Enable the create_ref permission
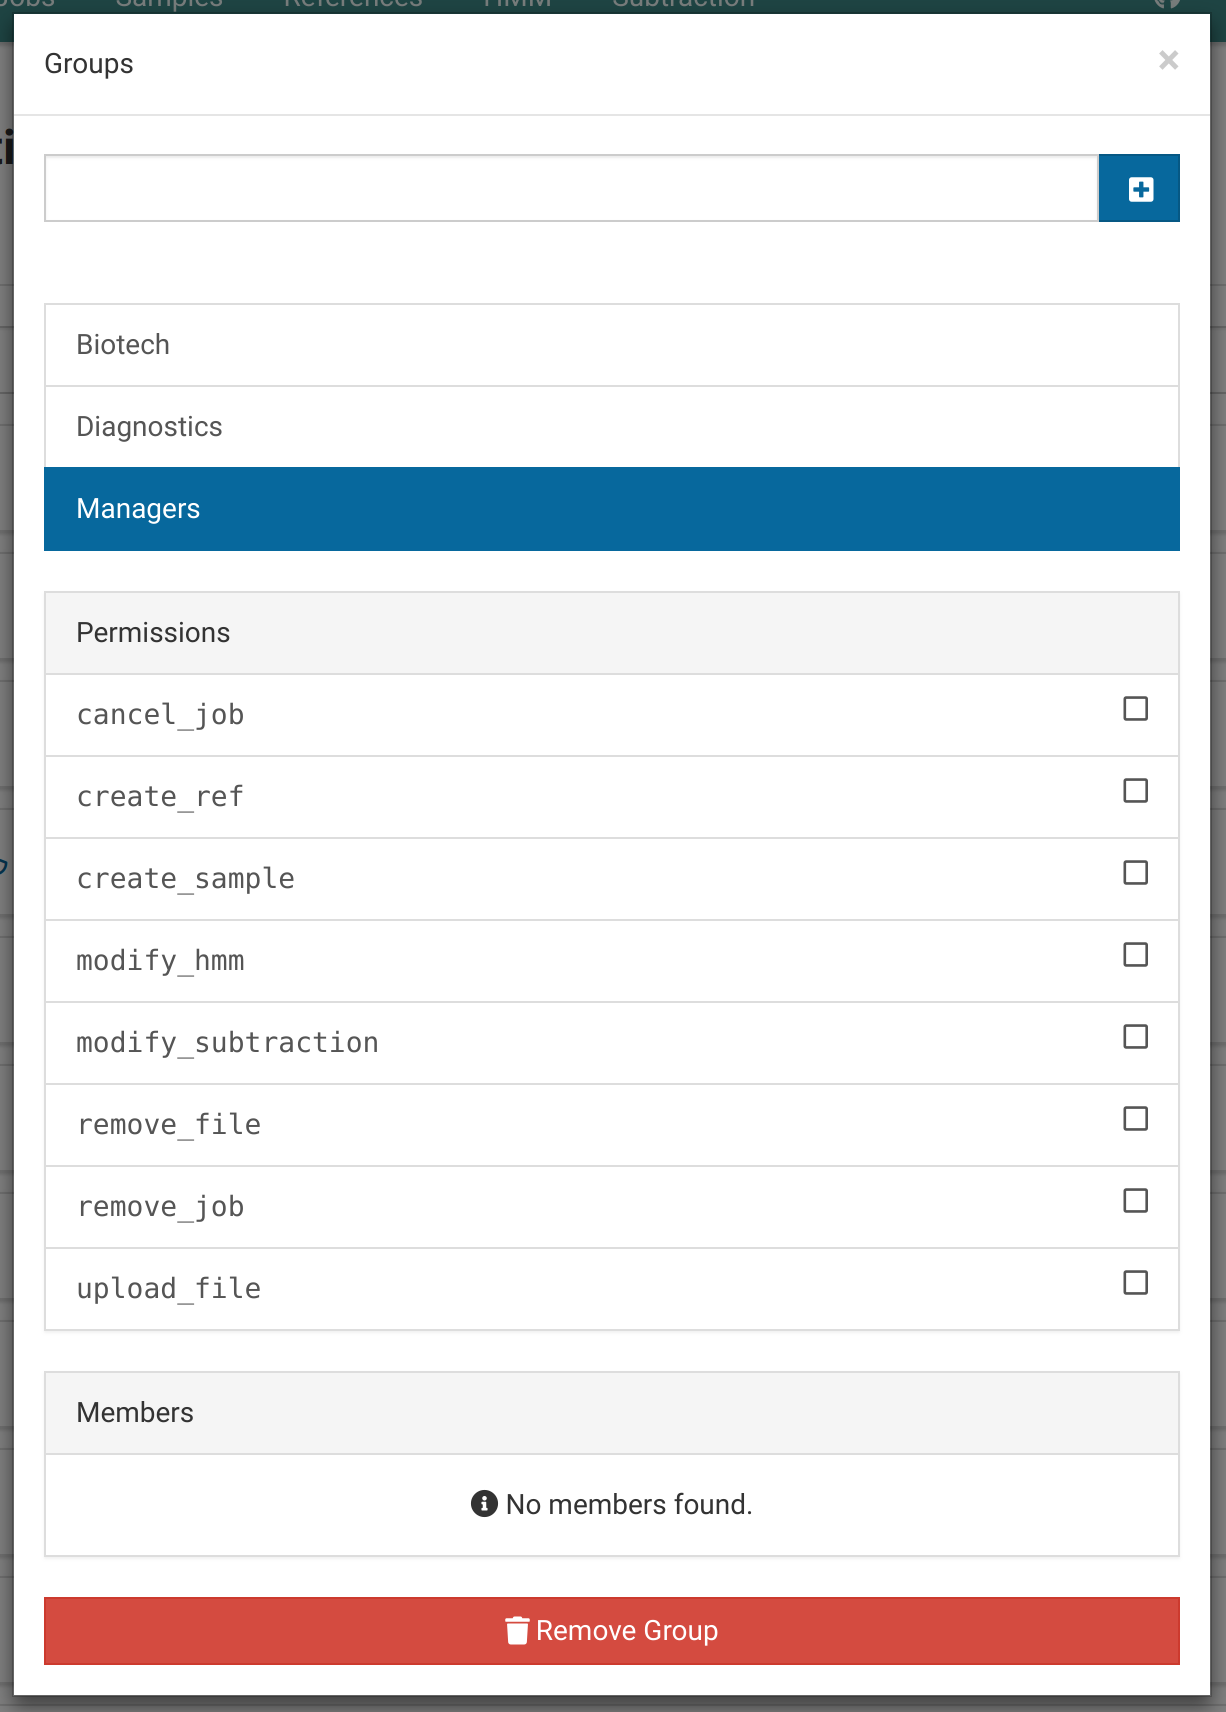 point(1134,791)
